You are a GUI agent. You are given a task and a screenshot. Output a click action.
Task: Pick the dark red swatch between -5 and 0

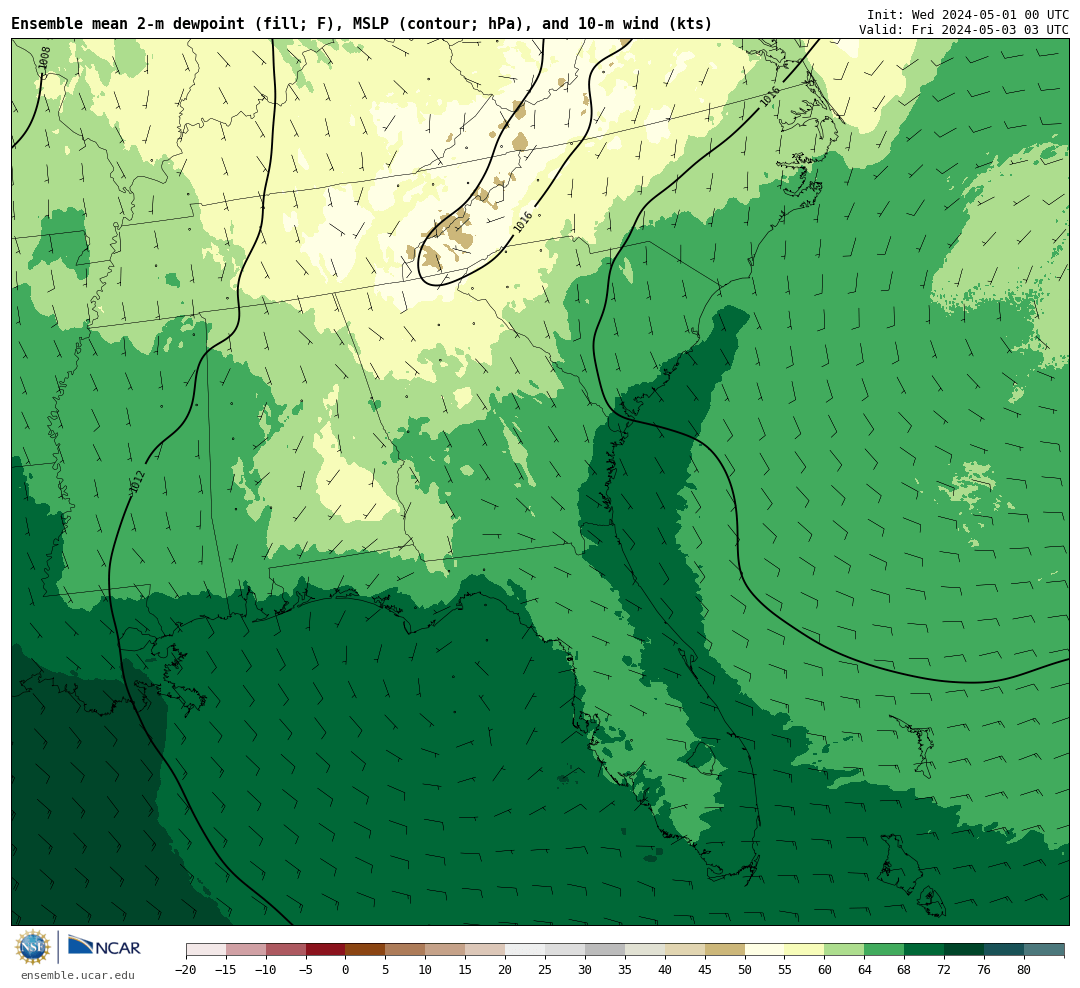pos(326,950)
